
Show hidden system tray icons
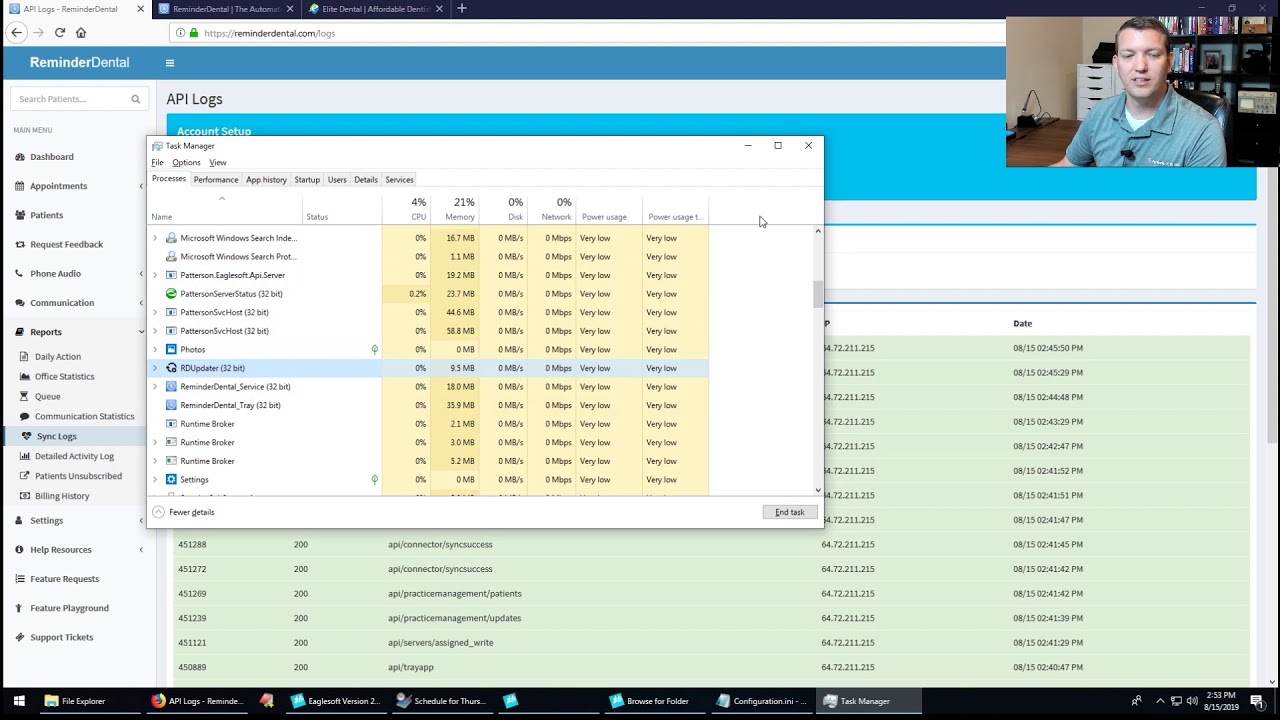pyautogui.click(x=1160, y=701)
